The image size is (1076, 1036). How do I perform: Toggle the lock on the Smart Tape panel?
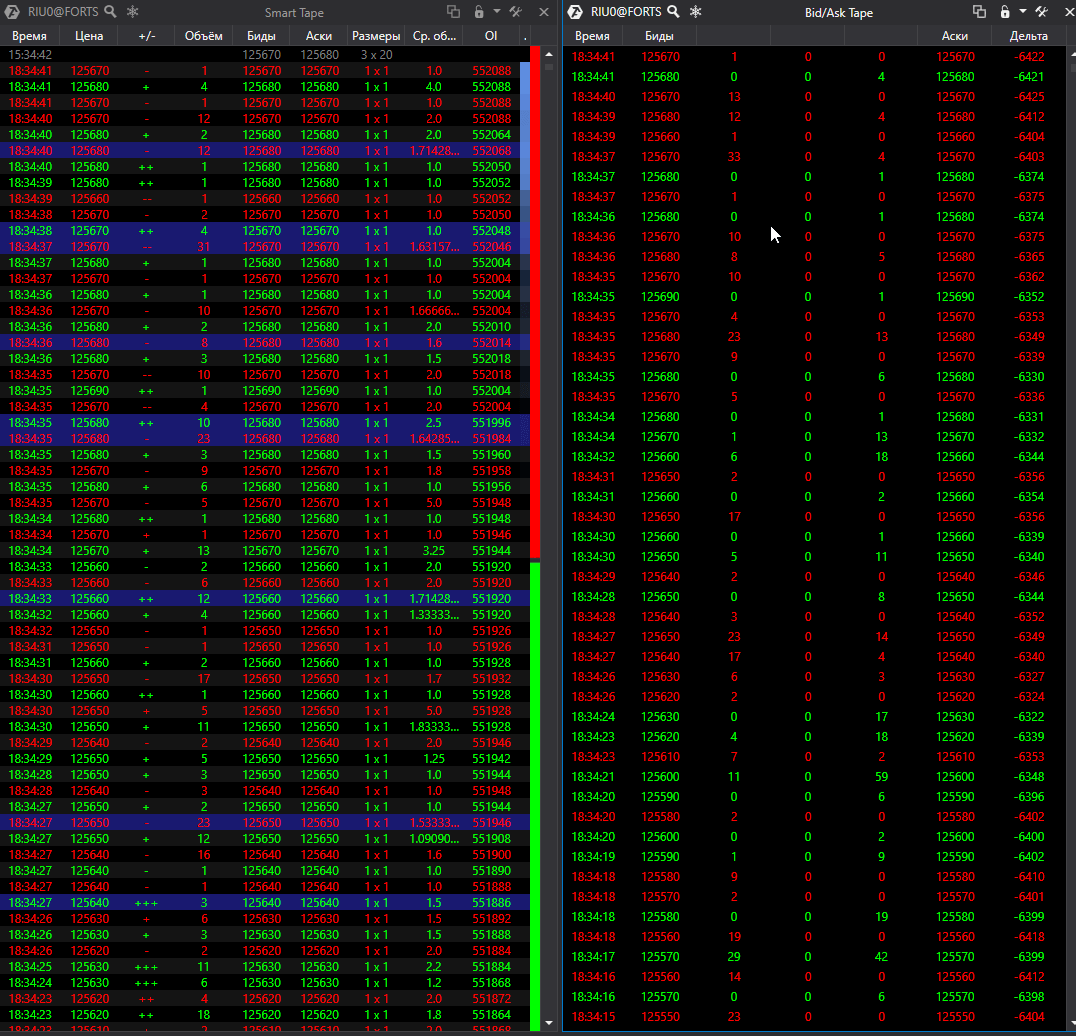coord(479,12)
